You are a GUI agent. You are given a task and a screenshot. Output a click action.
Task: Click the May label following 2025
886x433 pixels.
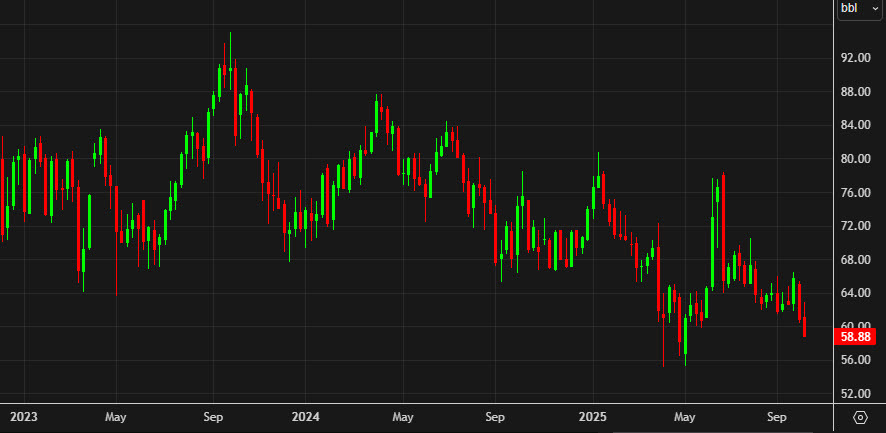tap(685, 416)
